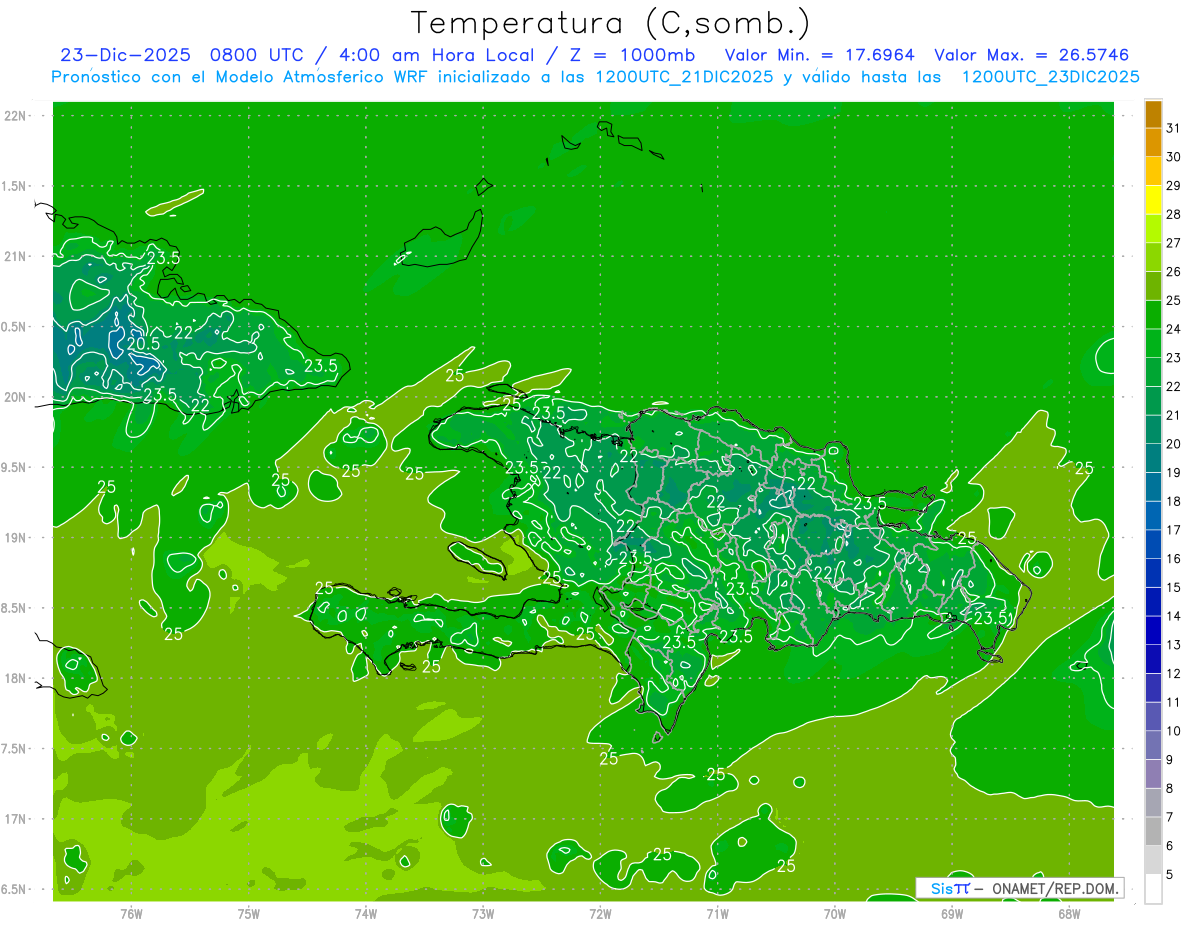Click the "76W" longitude label
This screenshot has height=927, width=1200.
[x=131, y=913]
